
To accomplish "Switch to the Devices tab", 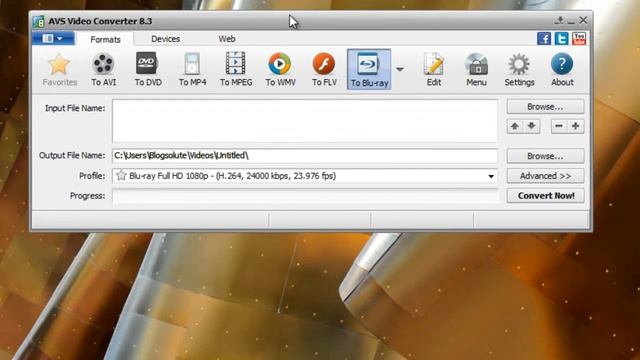I will pos(165,39).
